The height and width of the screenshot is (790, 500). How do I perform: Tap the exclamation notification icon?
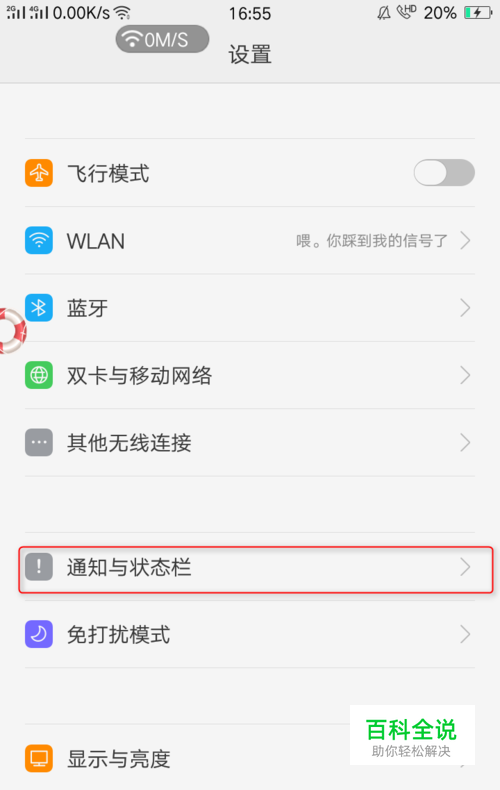coord(39,567)
